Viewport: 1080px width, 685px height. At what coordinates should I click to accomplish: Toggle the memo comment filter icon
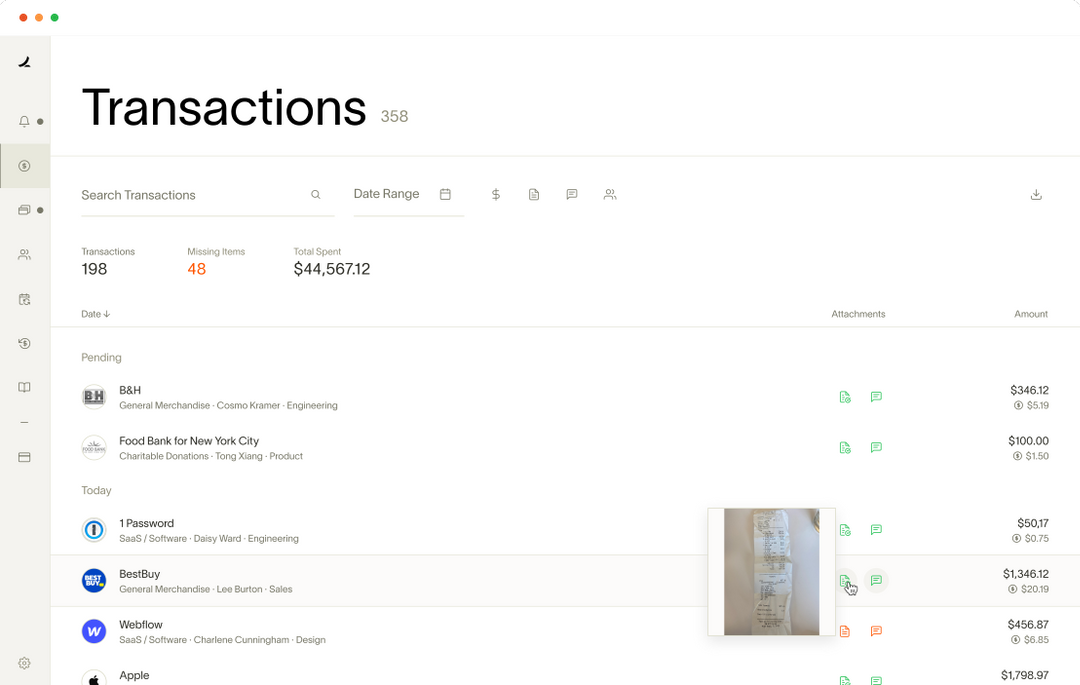(x=572, y=194)
